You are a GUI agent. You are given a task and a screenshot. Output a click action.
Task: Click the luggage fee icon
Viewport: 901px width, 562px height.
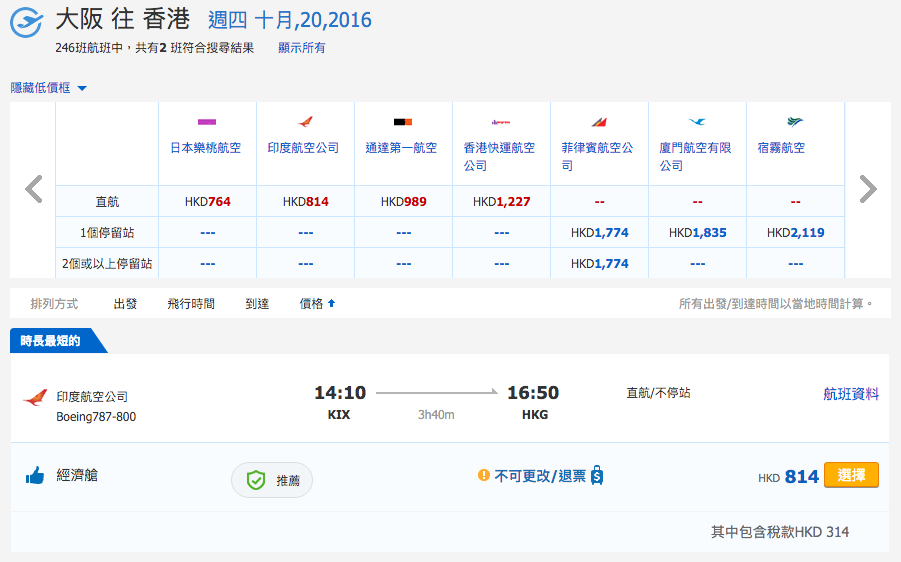coord(597,475)
